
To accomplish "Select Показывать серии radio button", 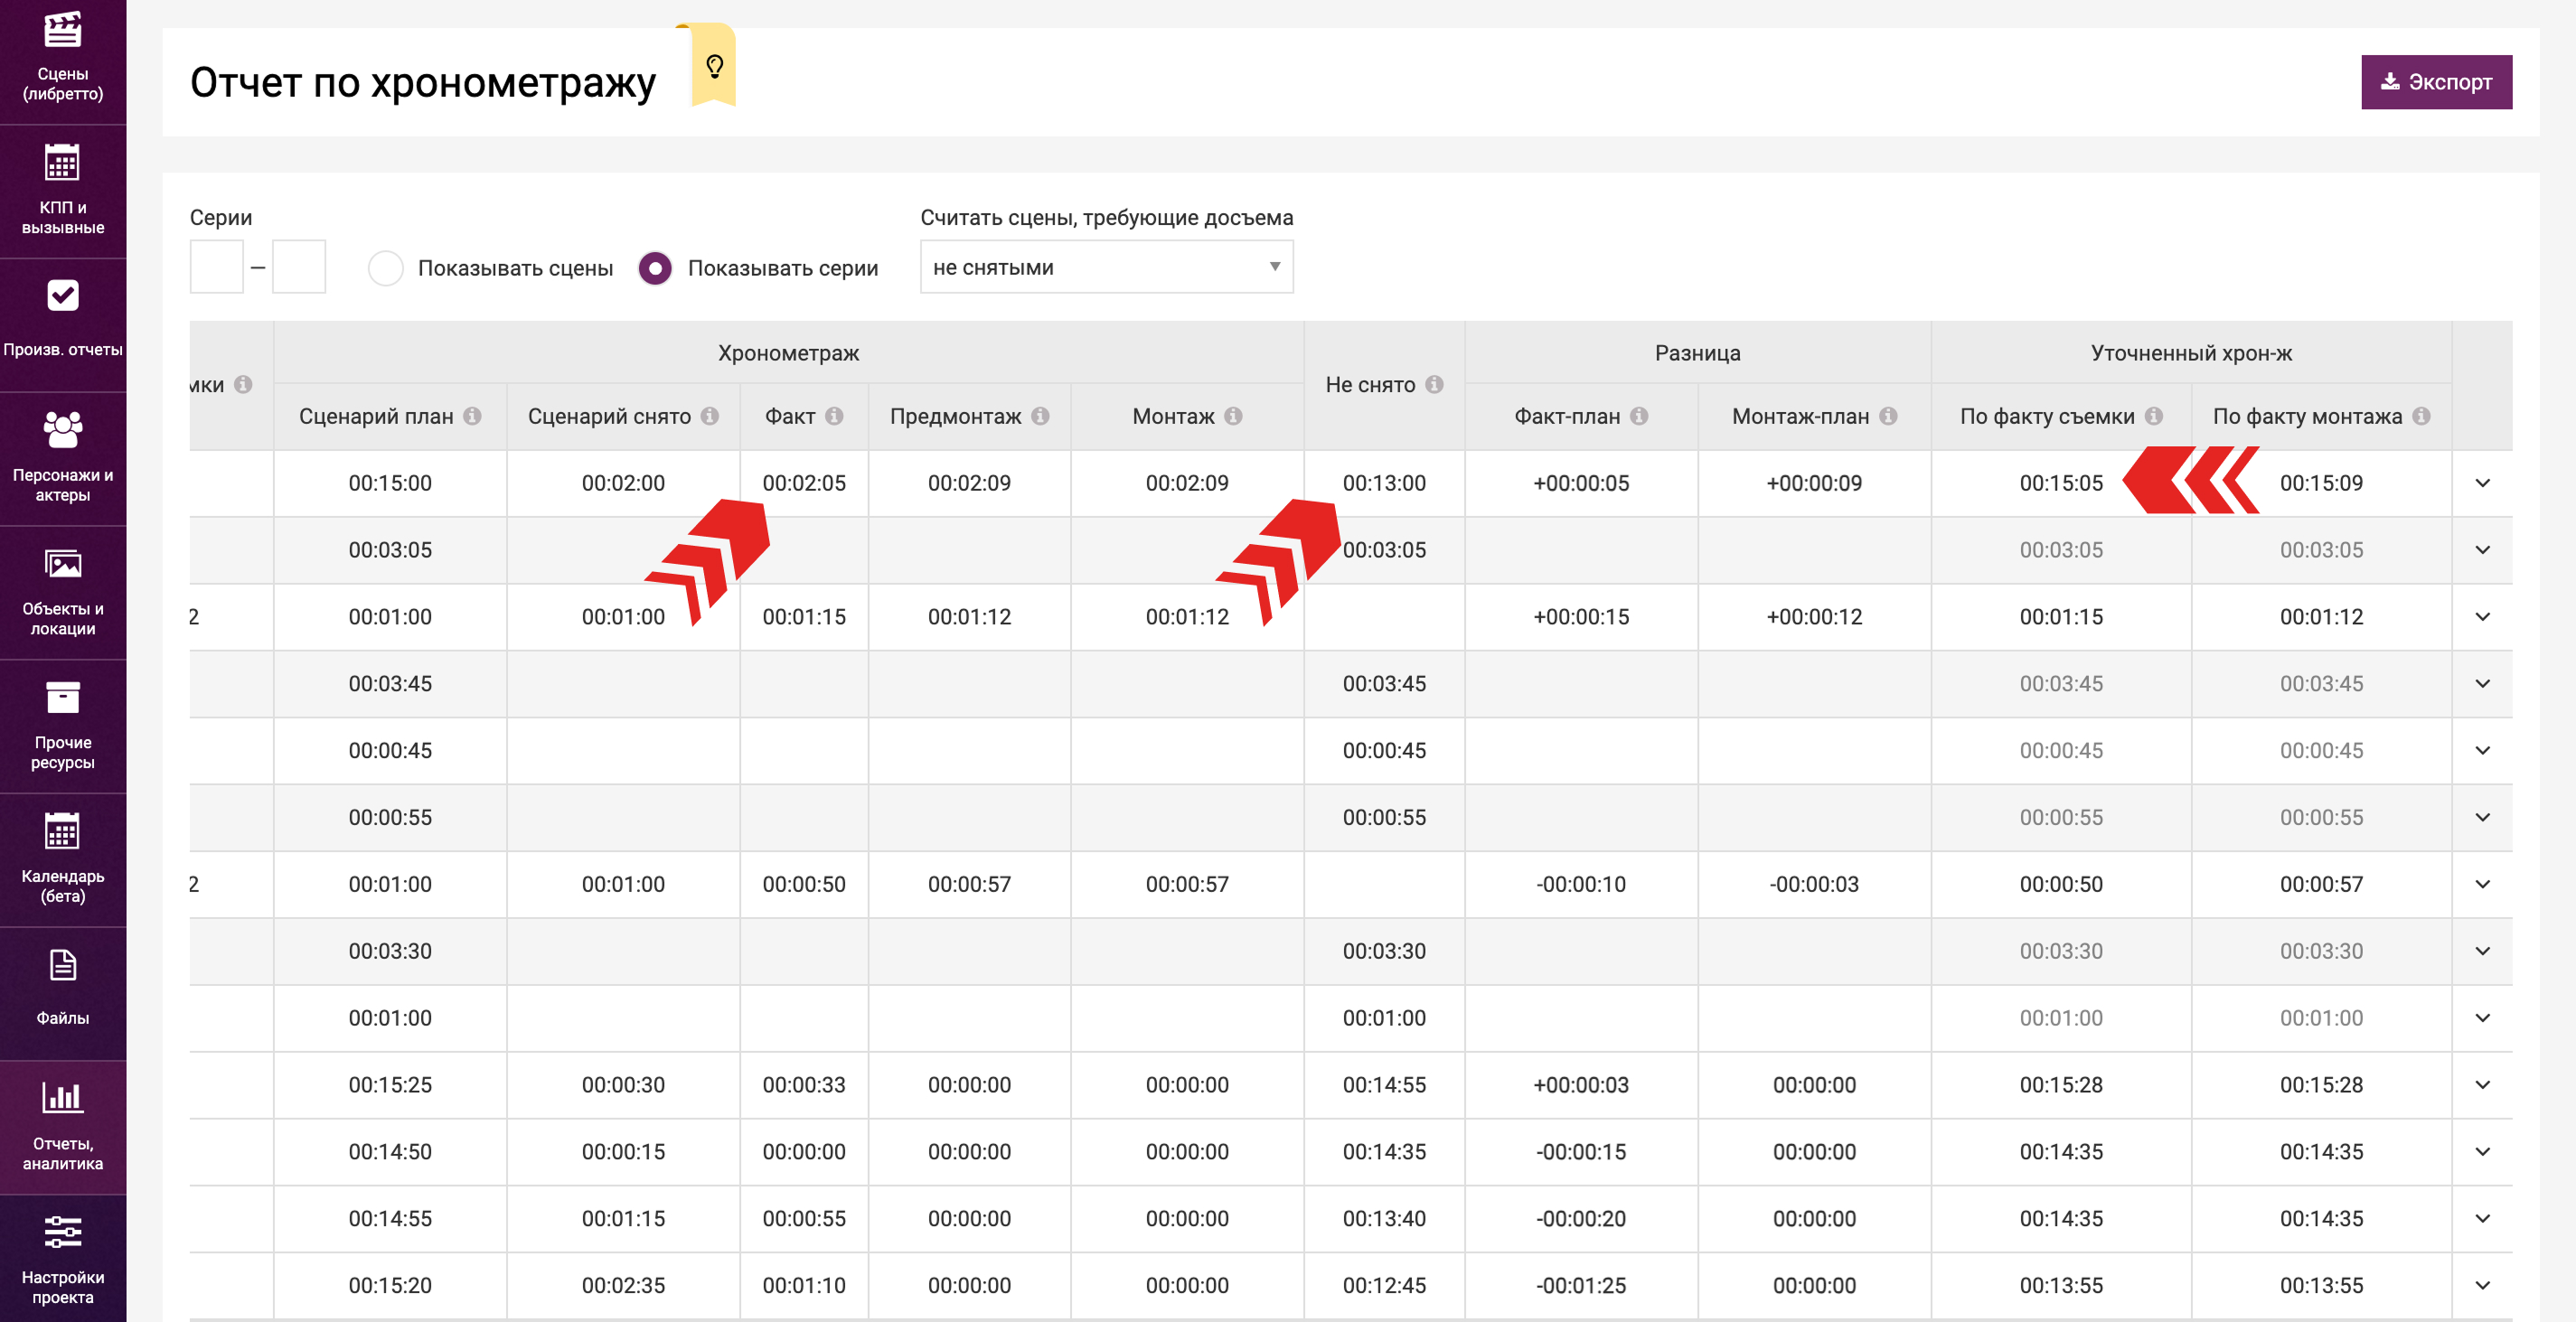I will tap(655, 268).
